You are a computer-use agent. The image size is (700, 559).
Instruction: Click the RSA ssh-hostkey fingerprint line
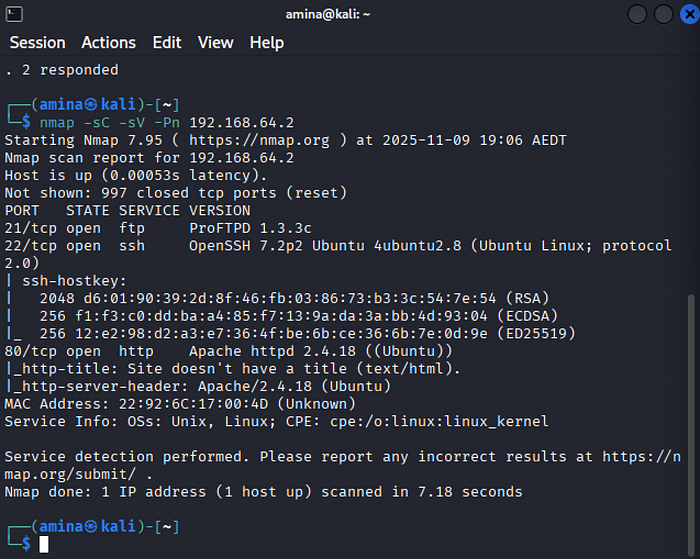point(294,298)
